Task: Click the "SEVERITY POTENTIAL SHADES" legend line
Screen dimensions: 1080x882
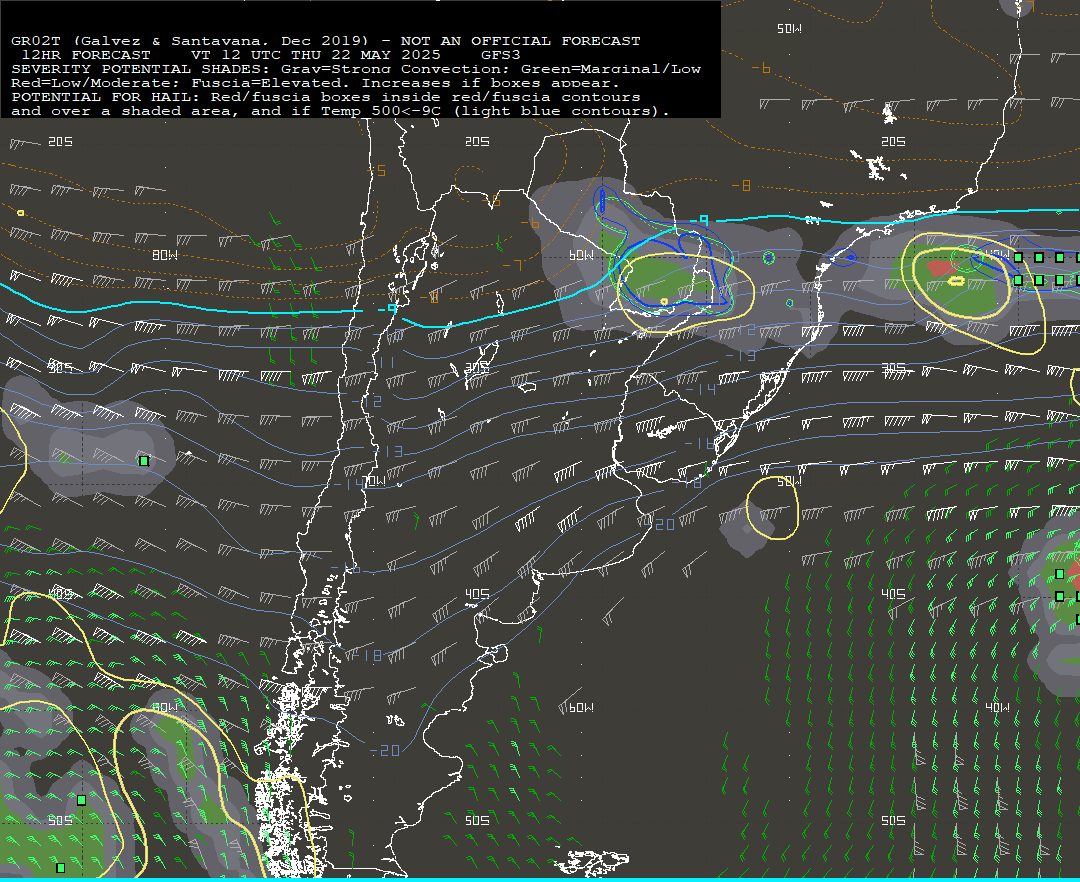Action: (x=356, y=69)
